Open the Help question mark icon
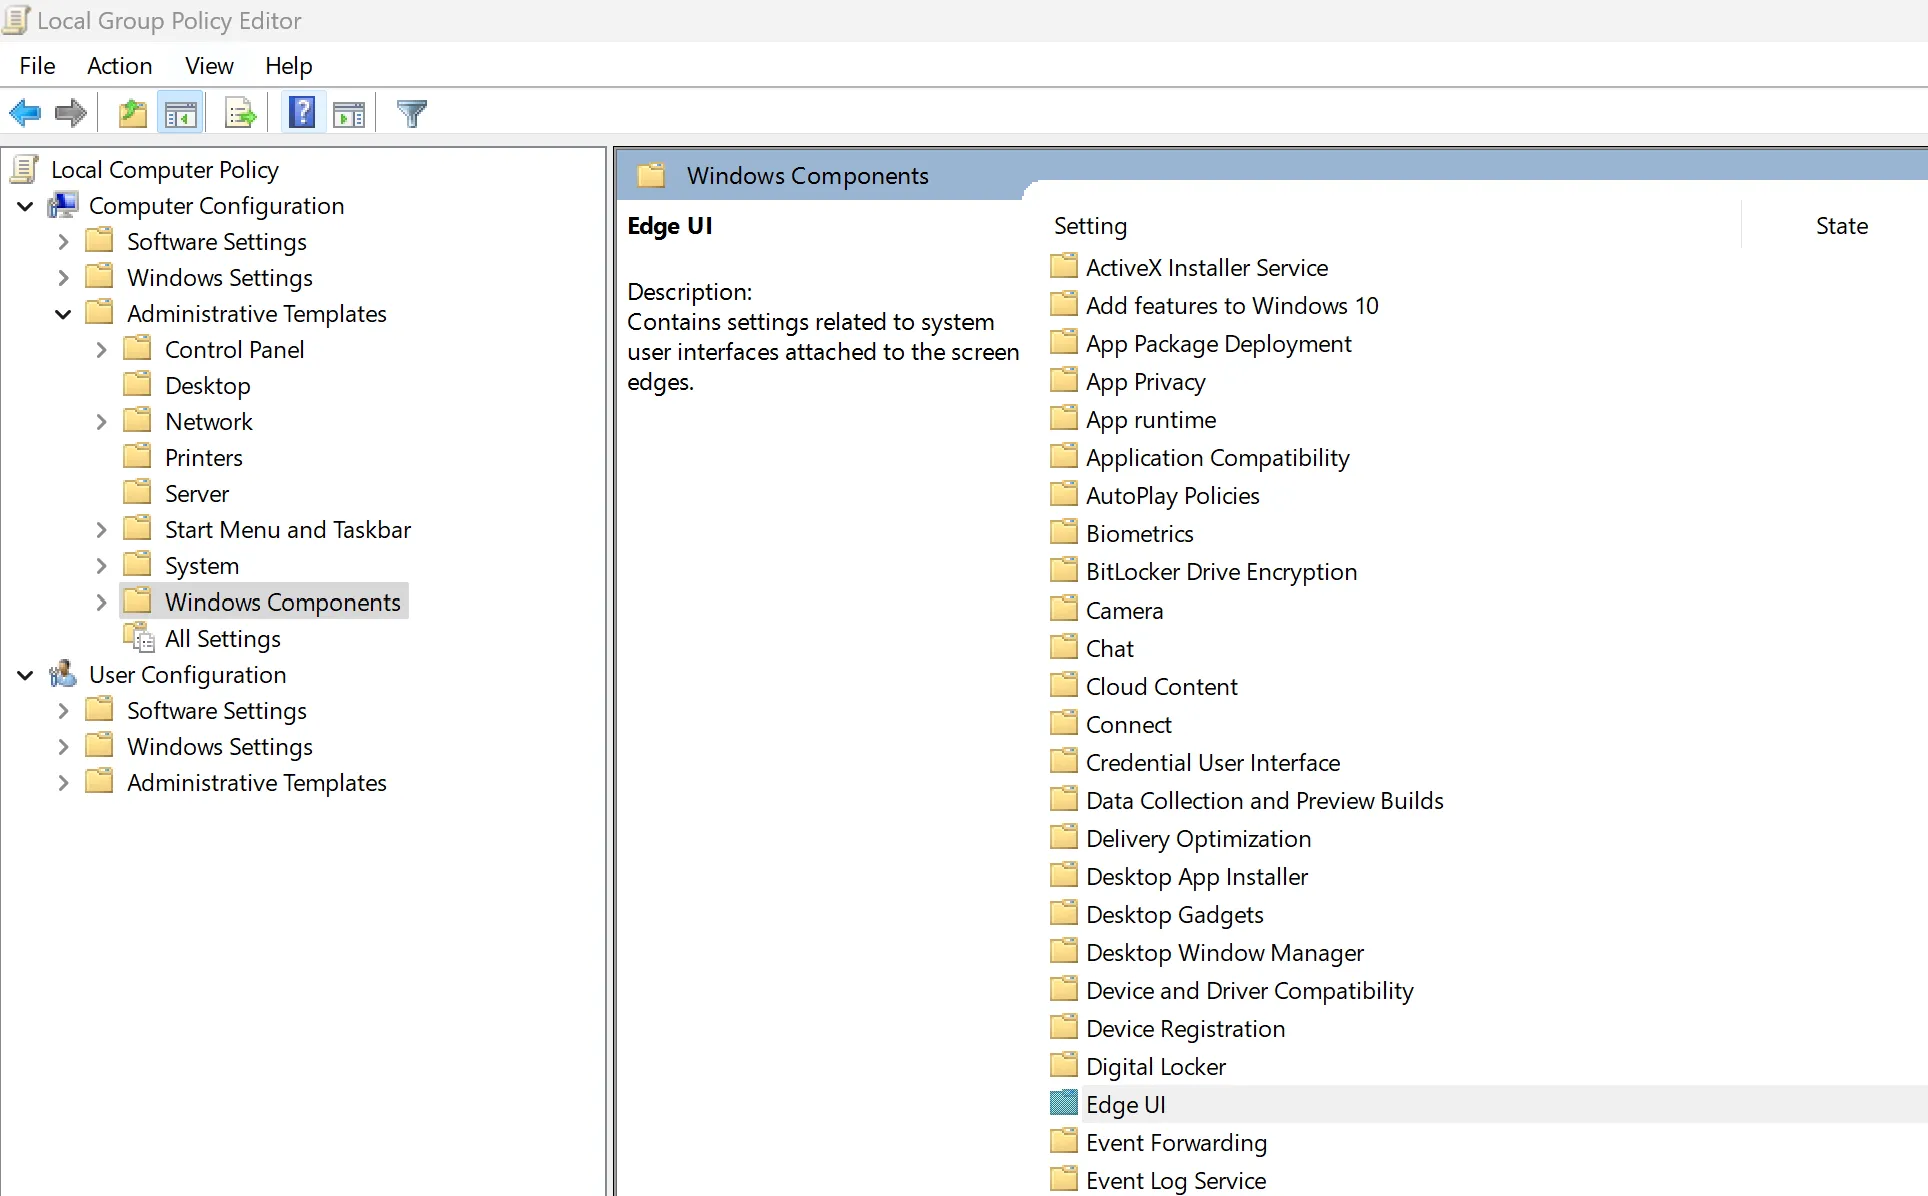 click(302, 113)
